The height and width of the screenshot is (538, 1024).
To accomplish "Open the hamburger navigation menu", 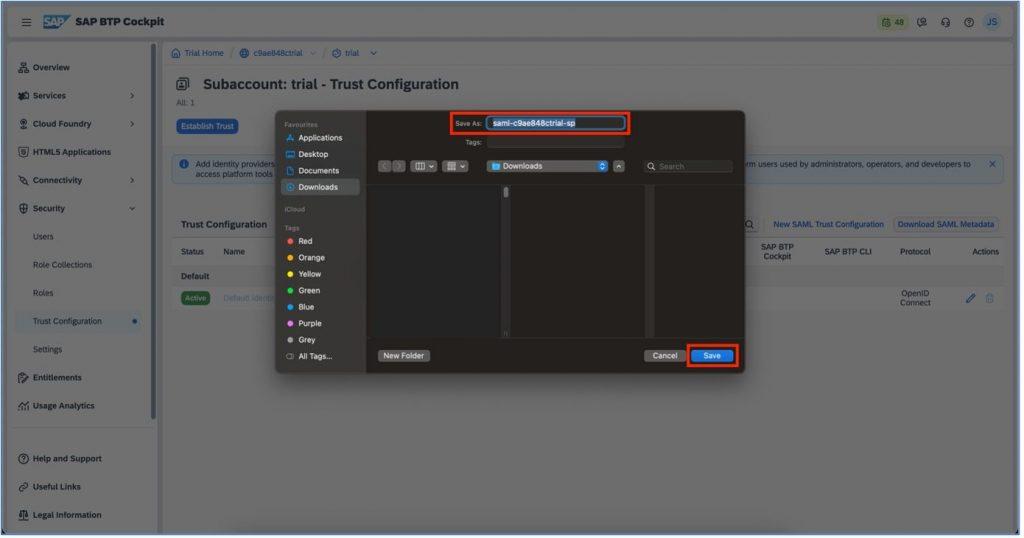I will point(26,22).
